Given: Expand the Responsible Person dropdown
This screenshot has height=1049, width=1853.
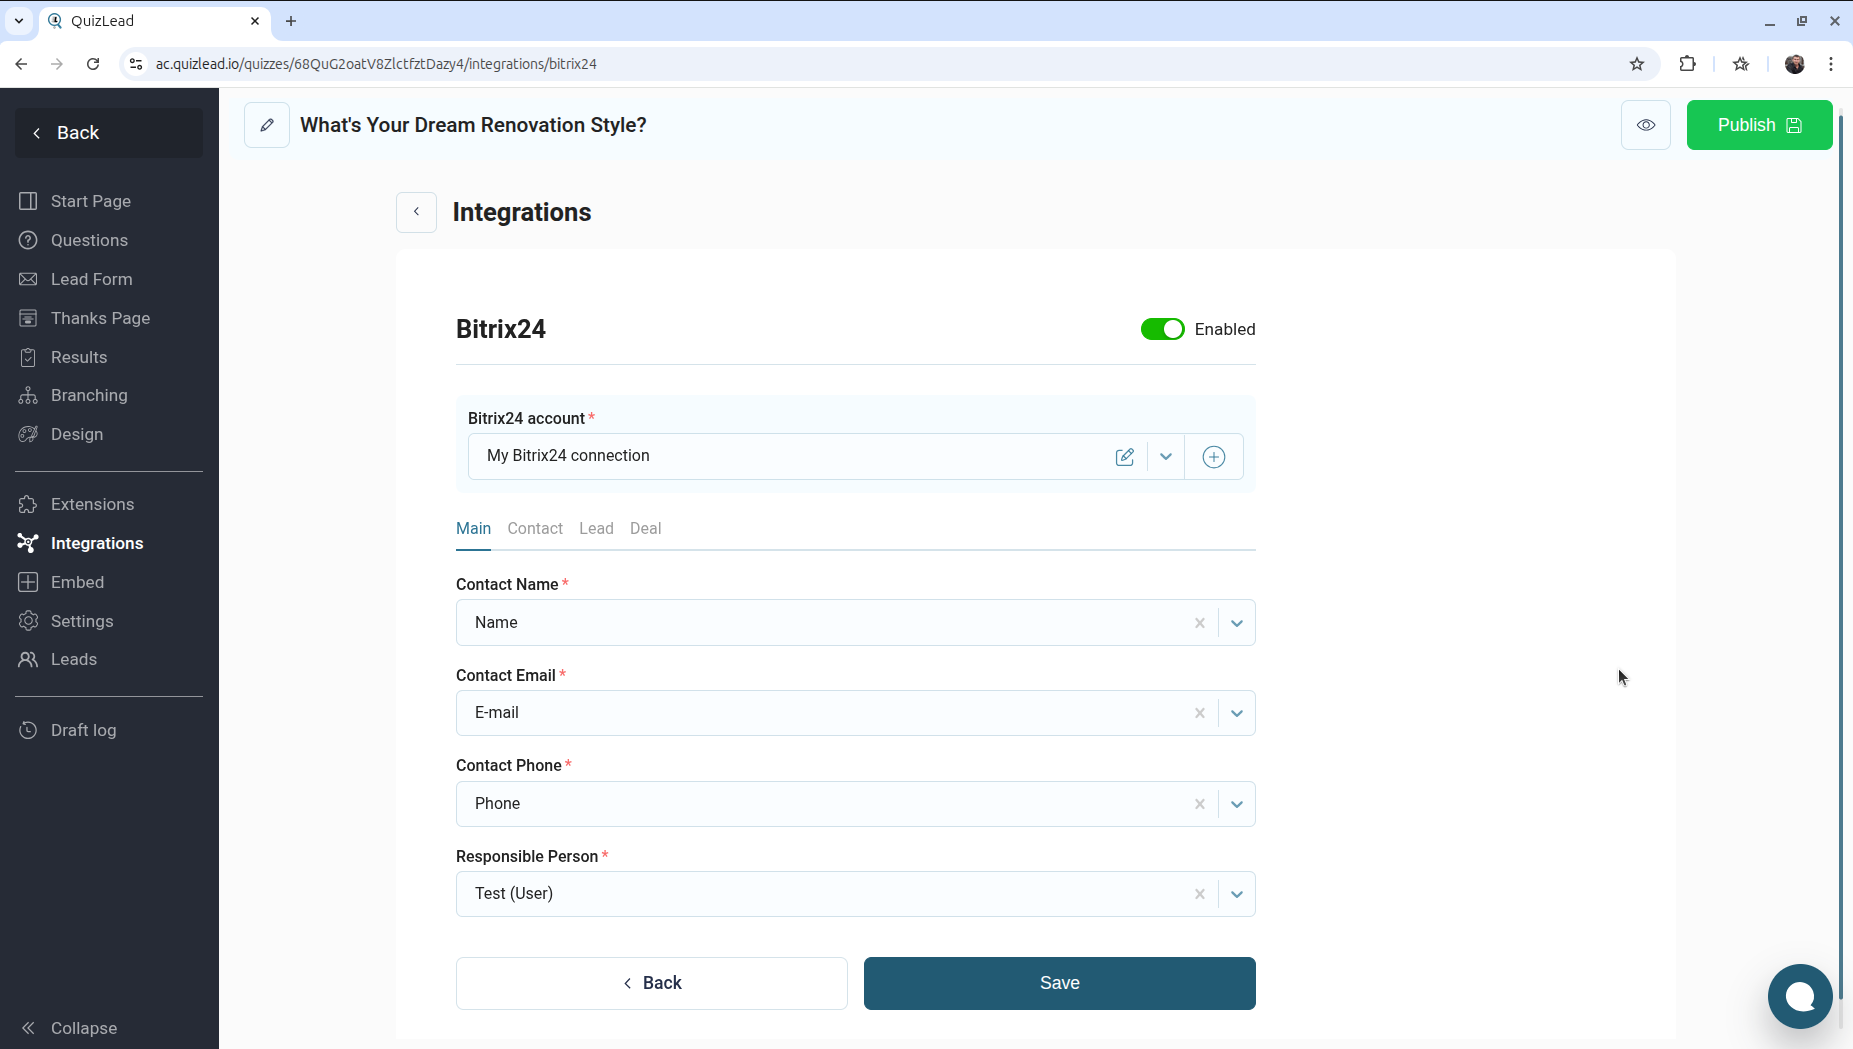Looking at the screenshot, I should [1237, 894].
